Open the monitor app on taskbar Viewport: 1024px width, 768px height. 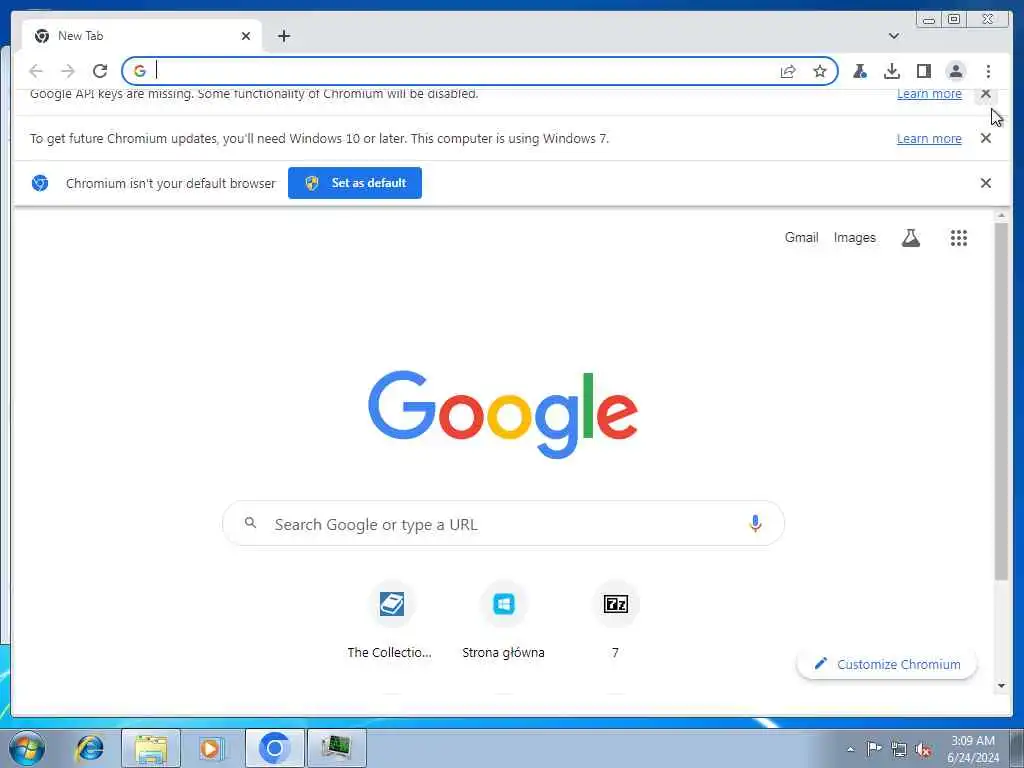[336, 748]
